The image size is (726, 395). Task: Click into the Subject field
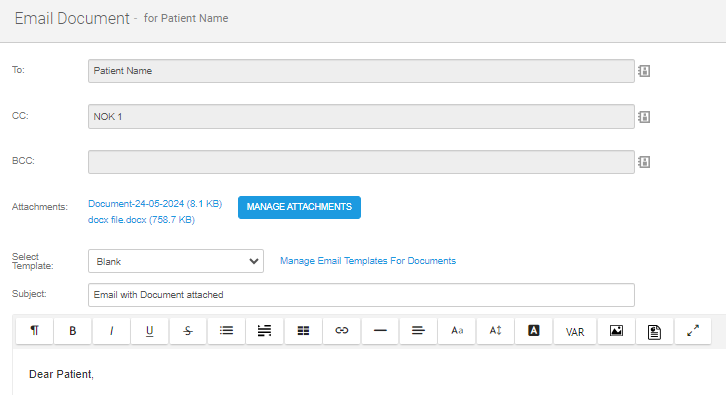click(x=361, y=295)
